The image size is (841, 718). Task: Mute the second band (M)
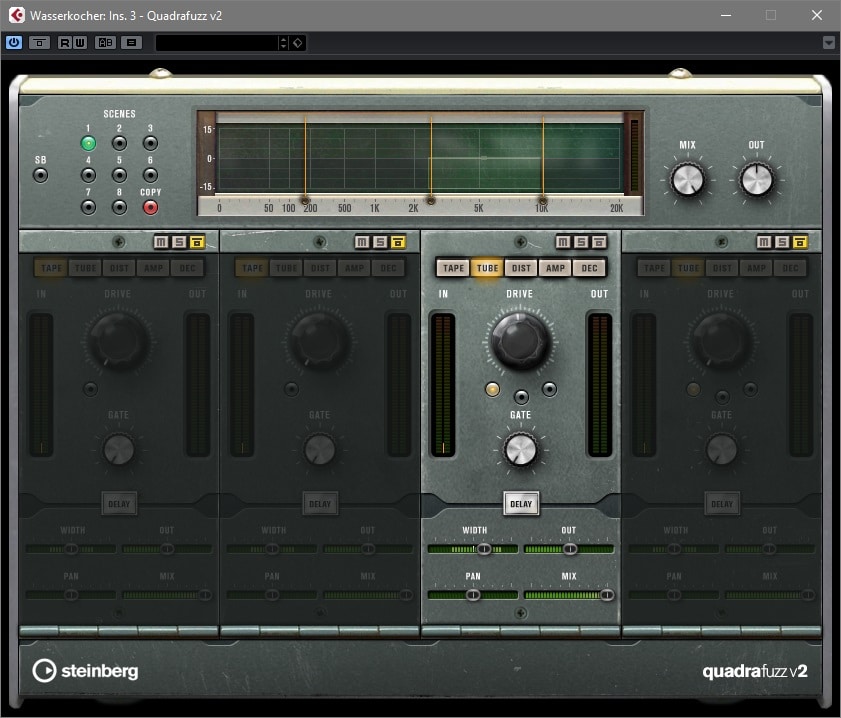click(362, 242)
